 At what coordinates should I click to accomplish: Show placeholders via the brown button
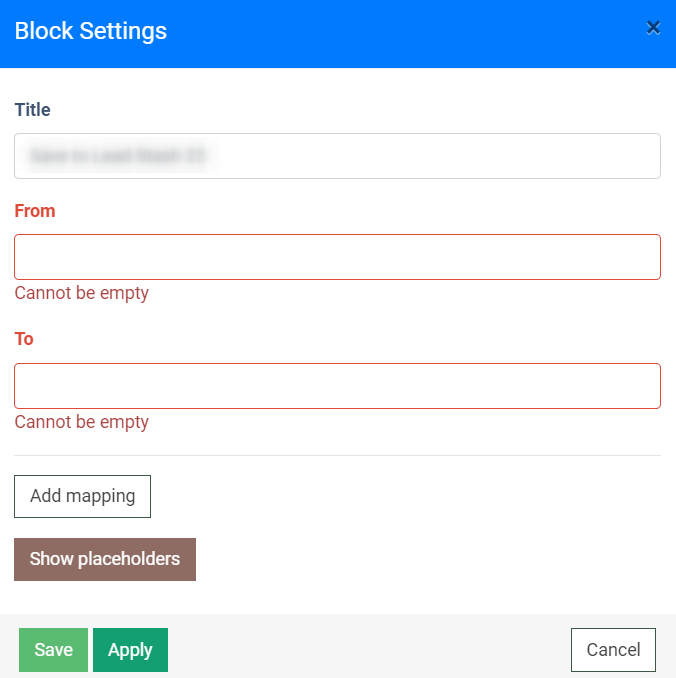pos(105,559)
